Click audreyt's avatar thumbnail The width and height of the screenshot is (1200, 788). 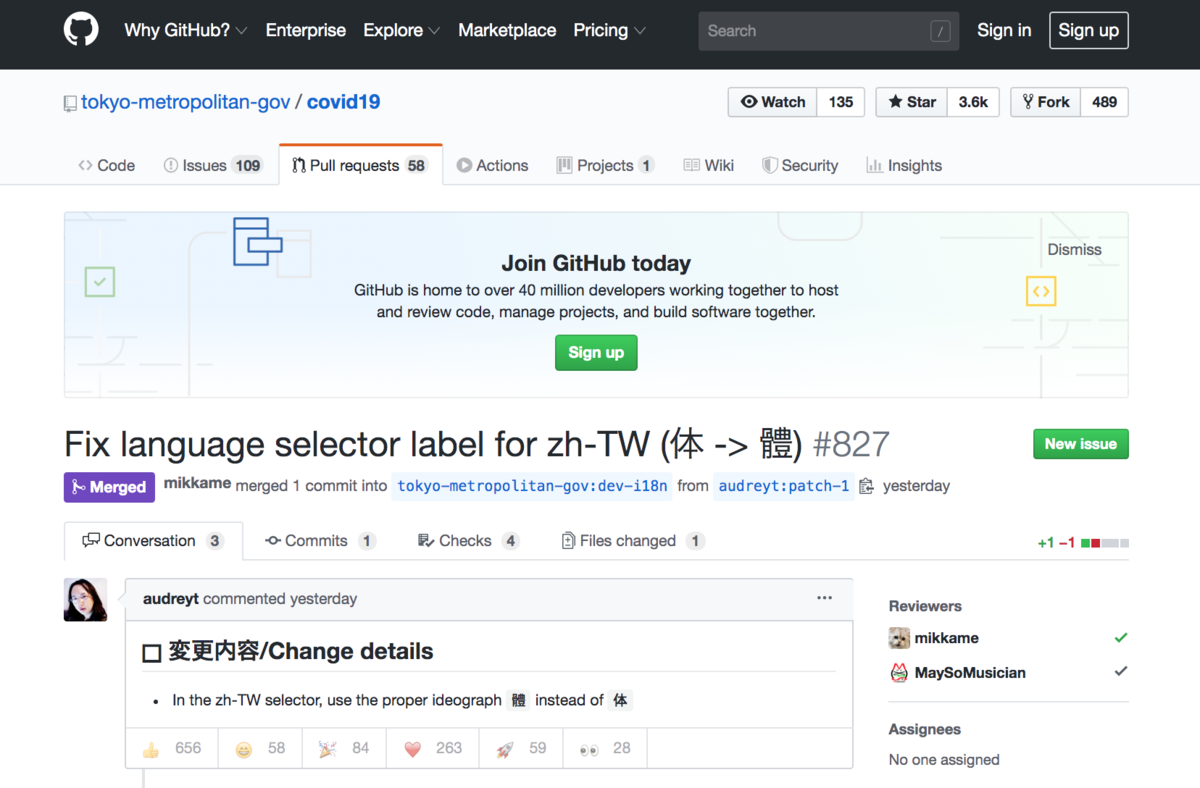[x=85, y=599]
